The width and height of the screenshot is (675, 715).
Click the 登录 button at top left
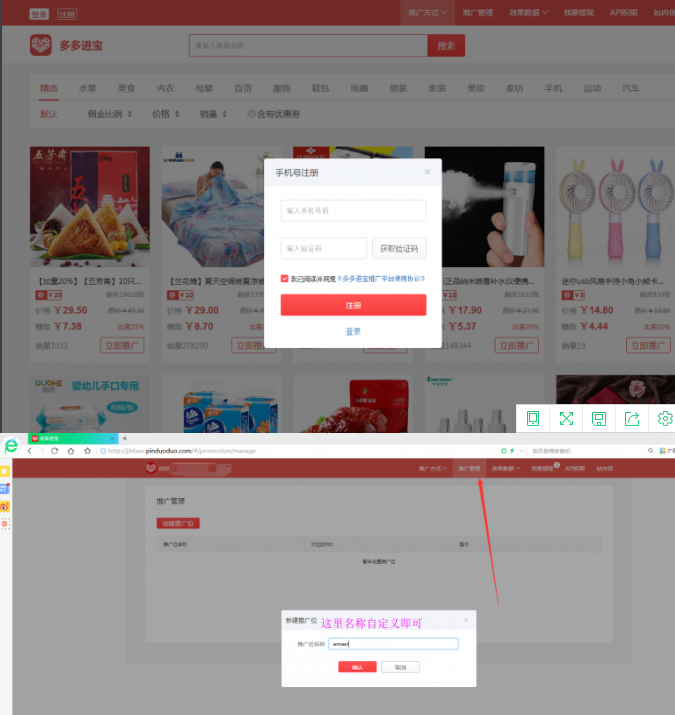(x=39, y=14)
